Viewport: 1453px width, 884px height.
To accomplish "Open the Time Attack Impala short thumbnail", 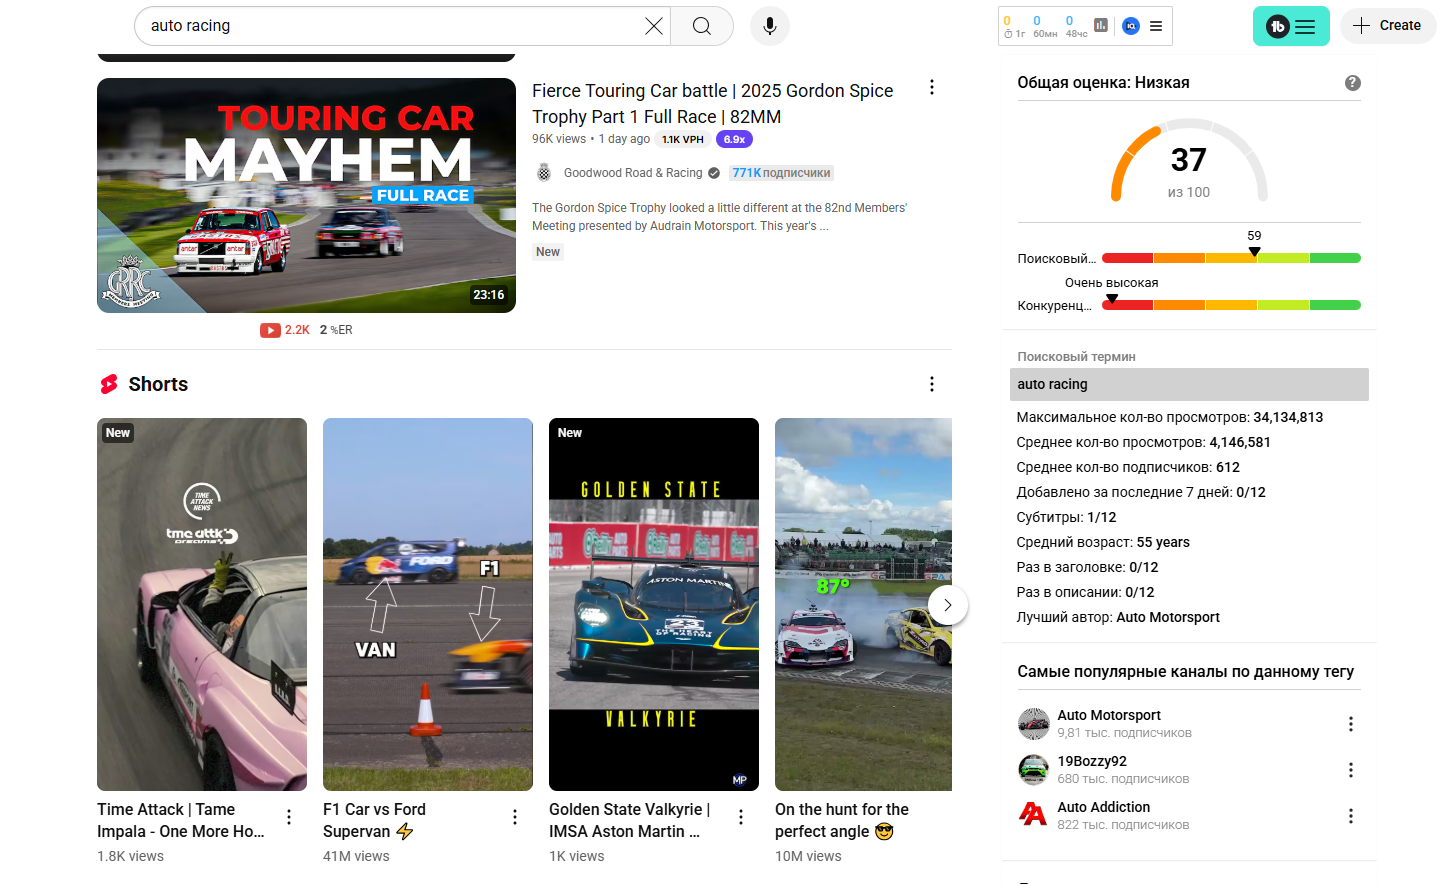I will pyautogui.click(x=202, y=604).
